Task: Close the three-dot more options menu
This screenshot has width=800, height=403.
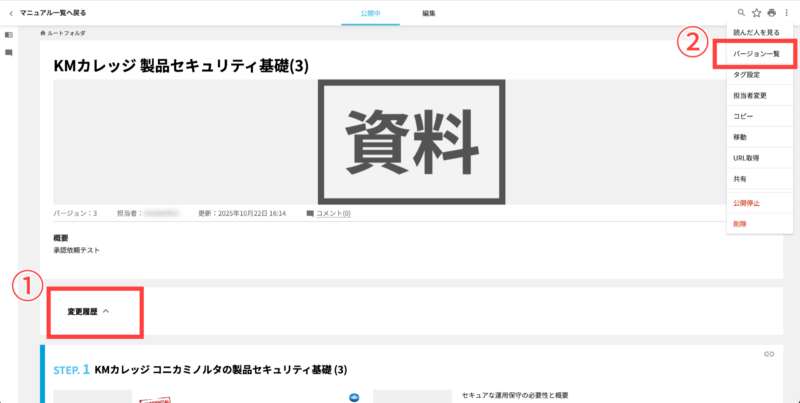Action: coord(786,13)
